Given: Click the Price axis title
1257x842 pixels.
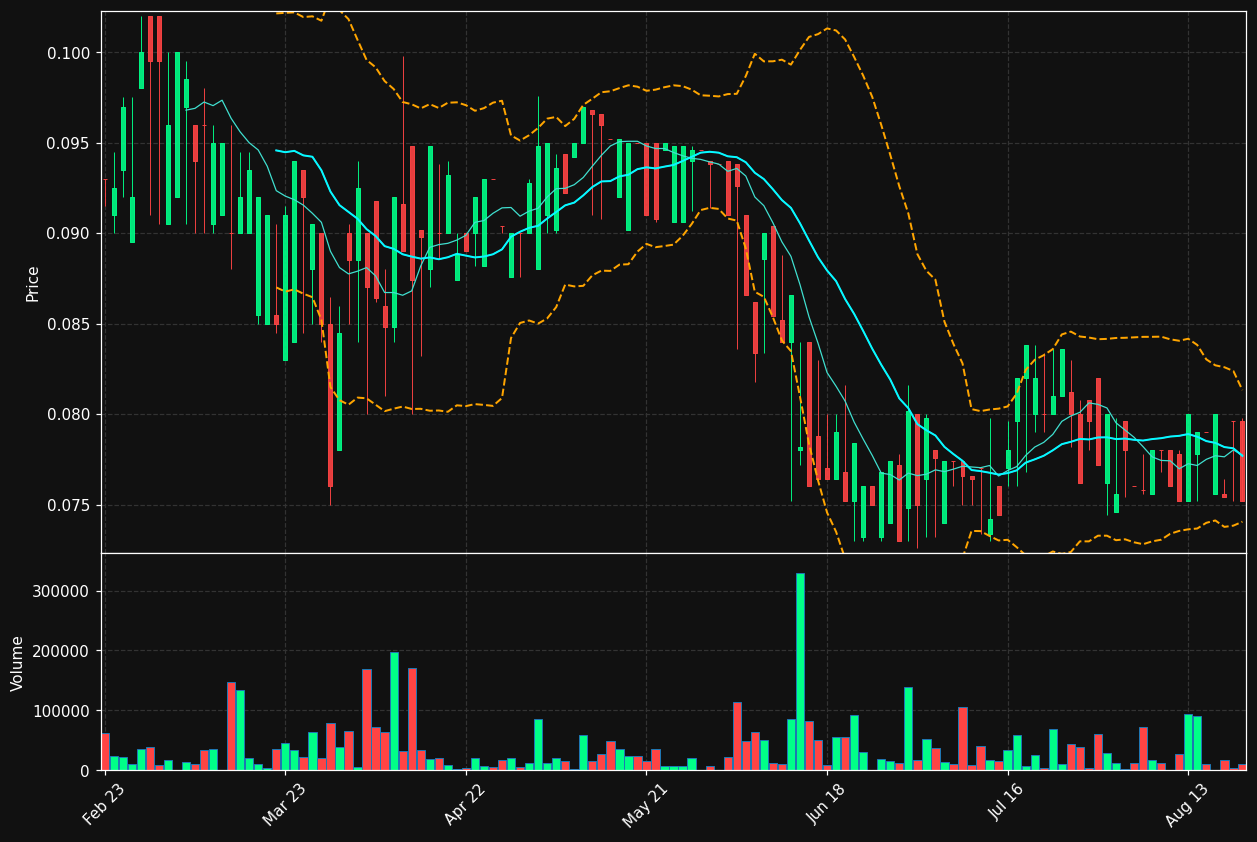Looking at the screenshot, I should 33,283.
